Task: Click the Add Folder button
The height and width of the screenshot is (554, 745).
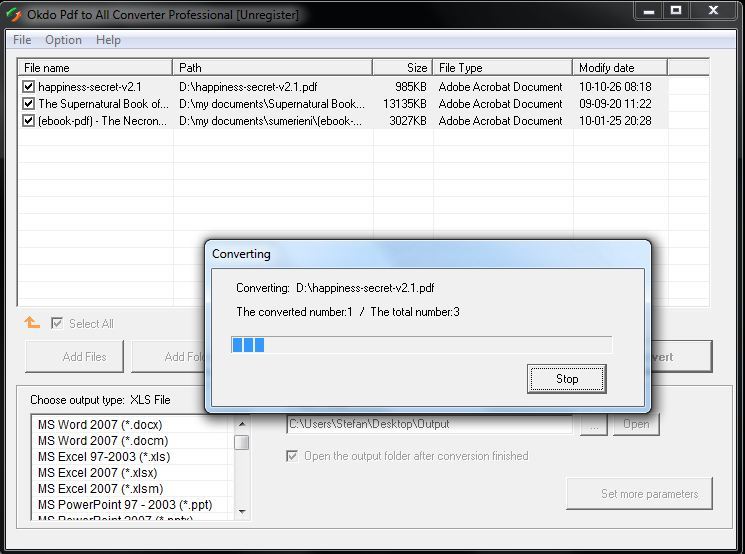Action: click(x=168, y=356)
